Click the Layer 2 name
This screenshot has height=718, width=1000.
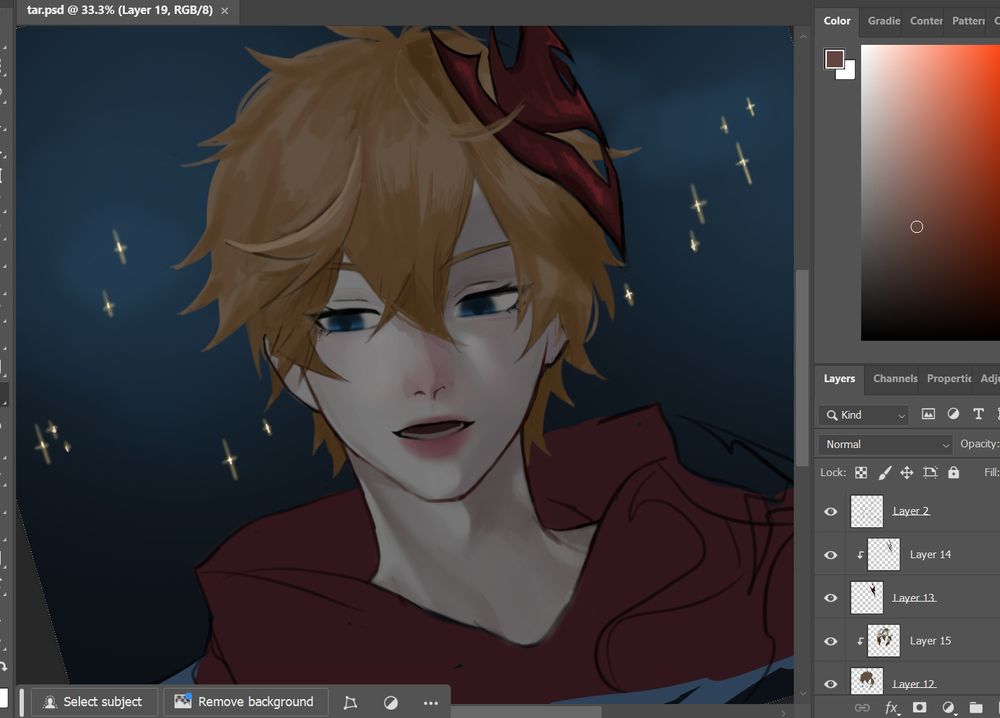tap(911, 511)
